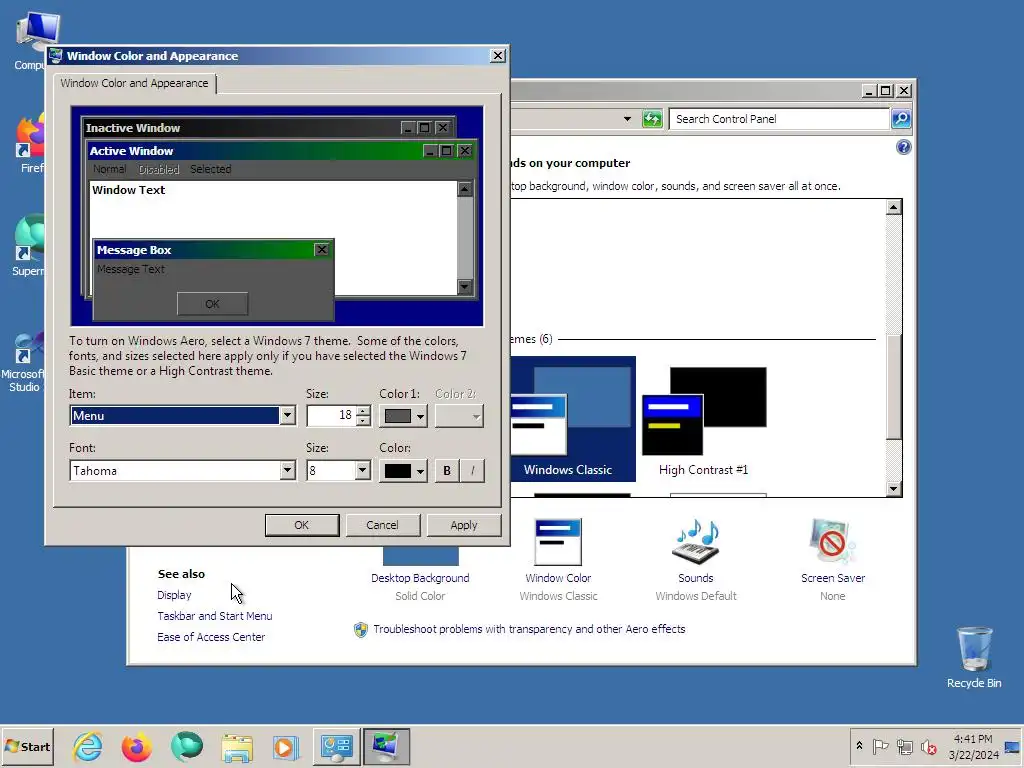Click the item Size field showing 18
Image resolution: width=1024 pixels, height=768 pixels.
tap(331, 415)
